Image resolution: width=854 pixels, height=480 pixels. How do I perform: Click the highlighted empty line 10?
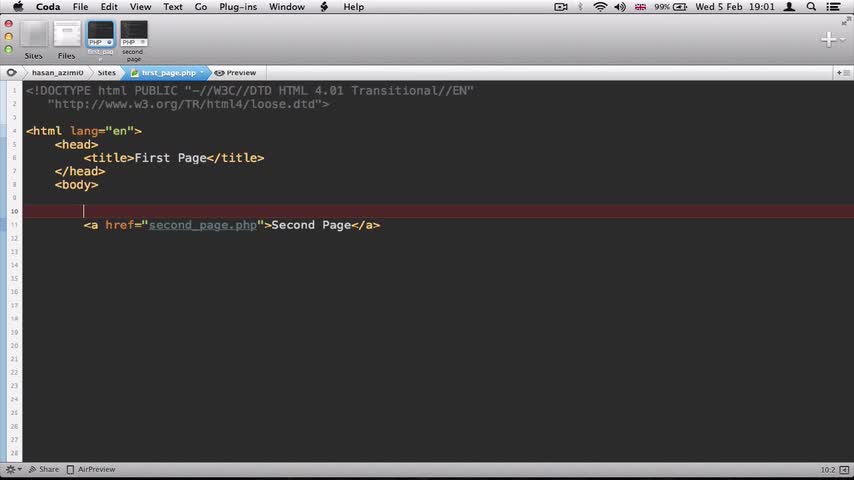pyautogui.click(x=438, y=211)
